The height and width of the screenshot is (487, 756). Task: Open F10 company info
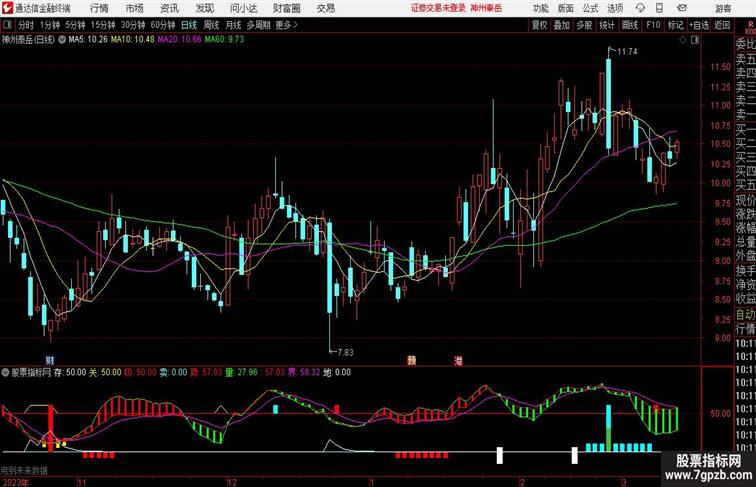click(653, 25)
